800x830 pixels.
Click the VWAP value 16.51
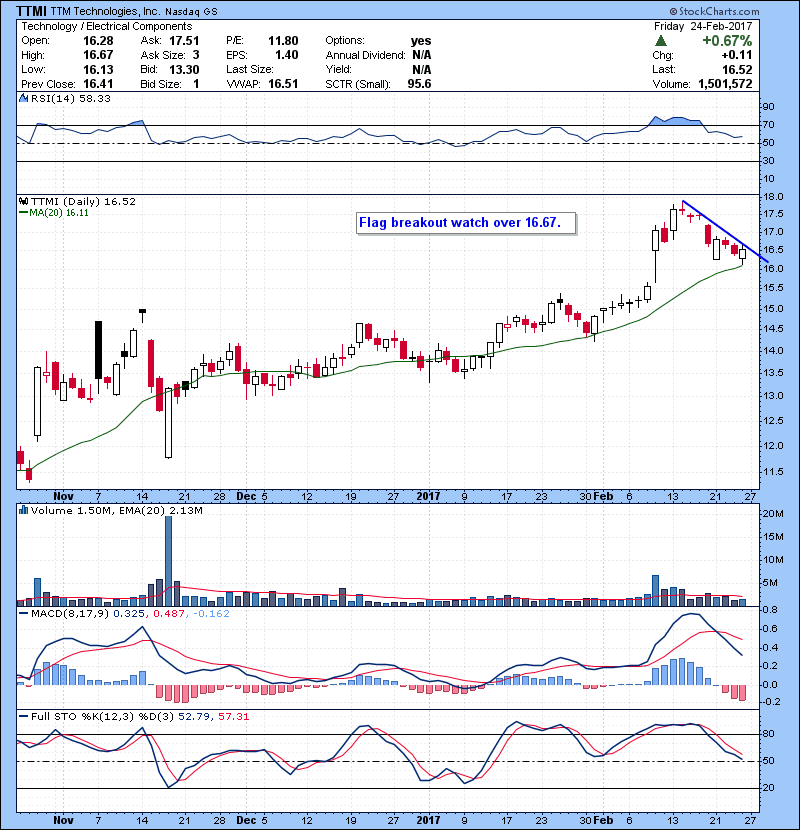283,84
